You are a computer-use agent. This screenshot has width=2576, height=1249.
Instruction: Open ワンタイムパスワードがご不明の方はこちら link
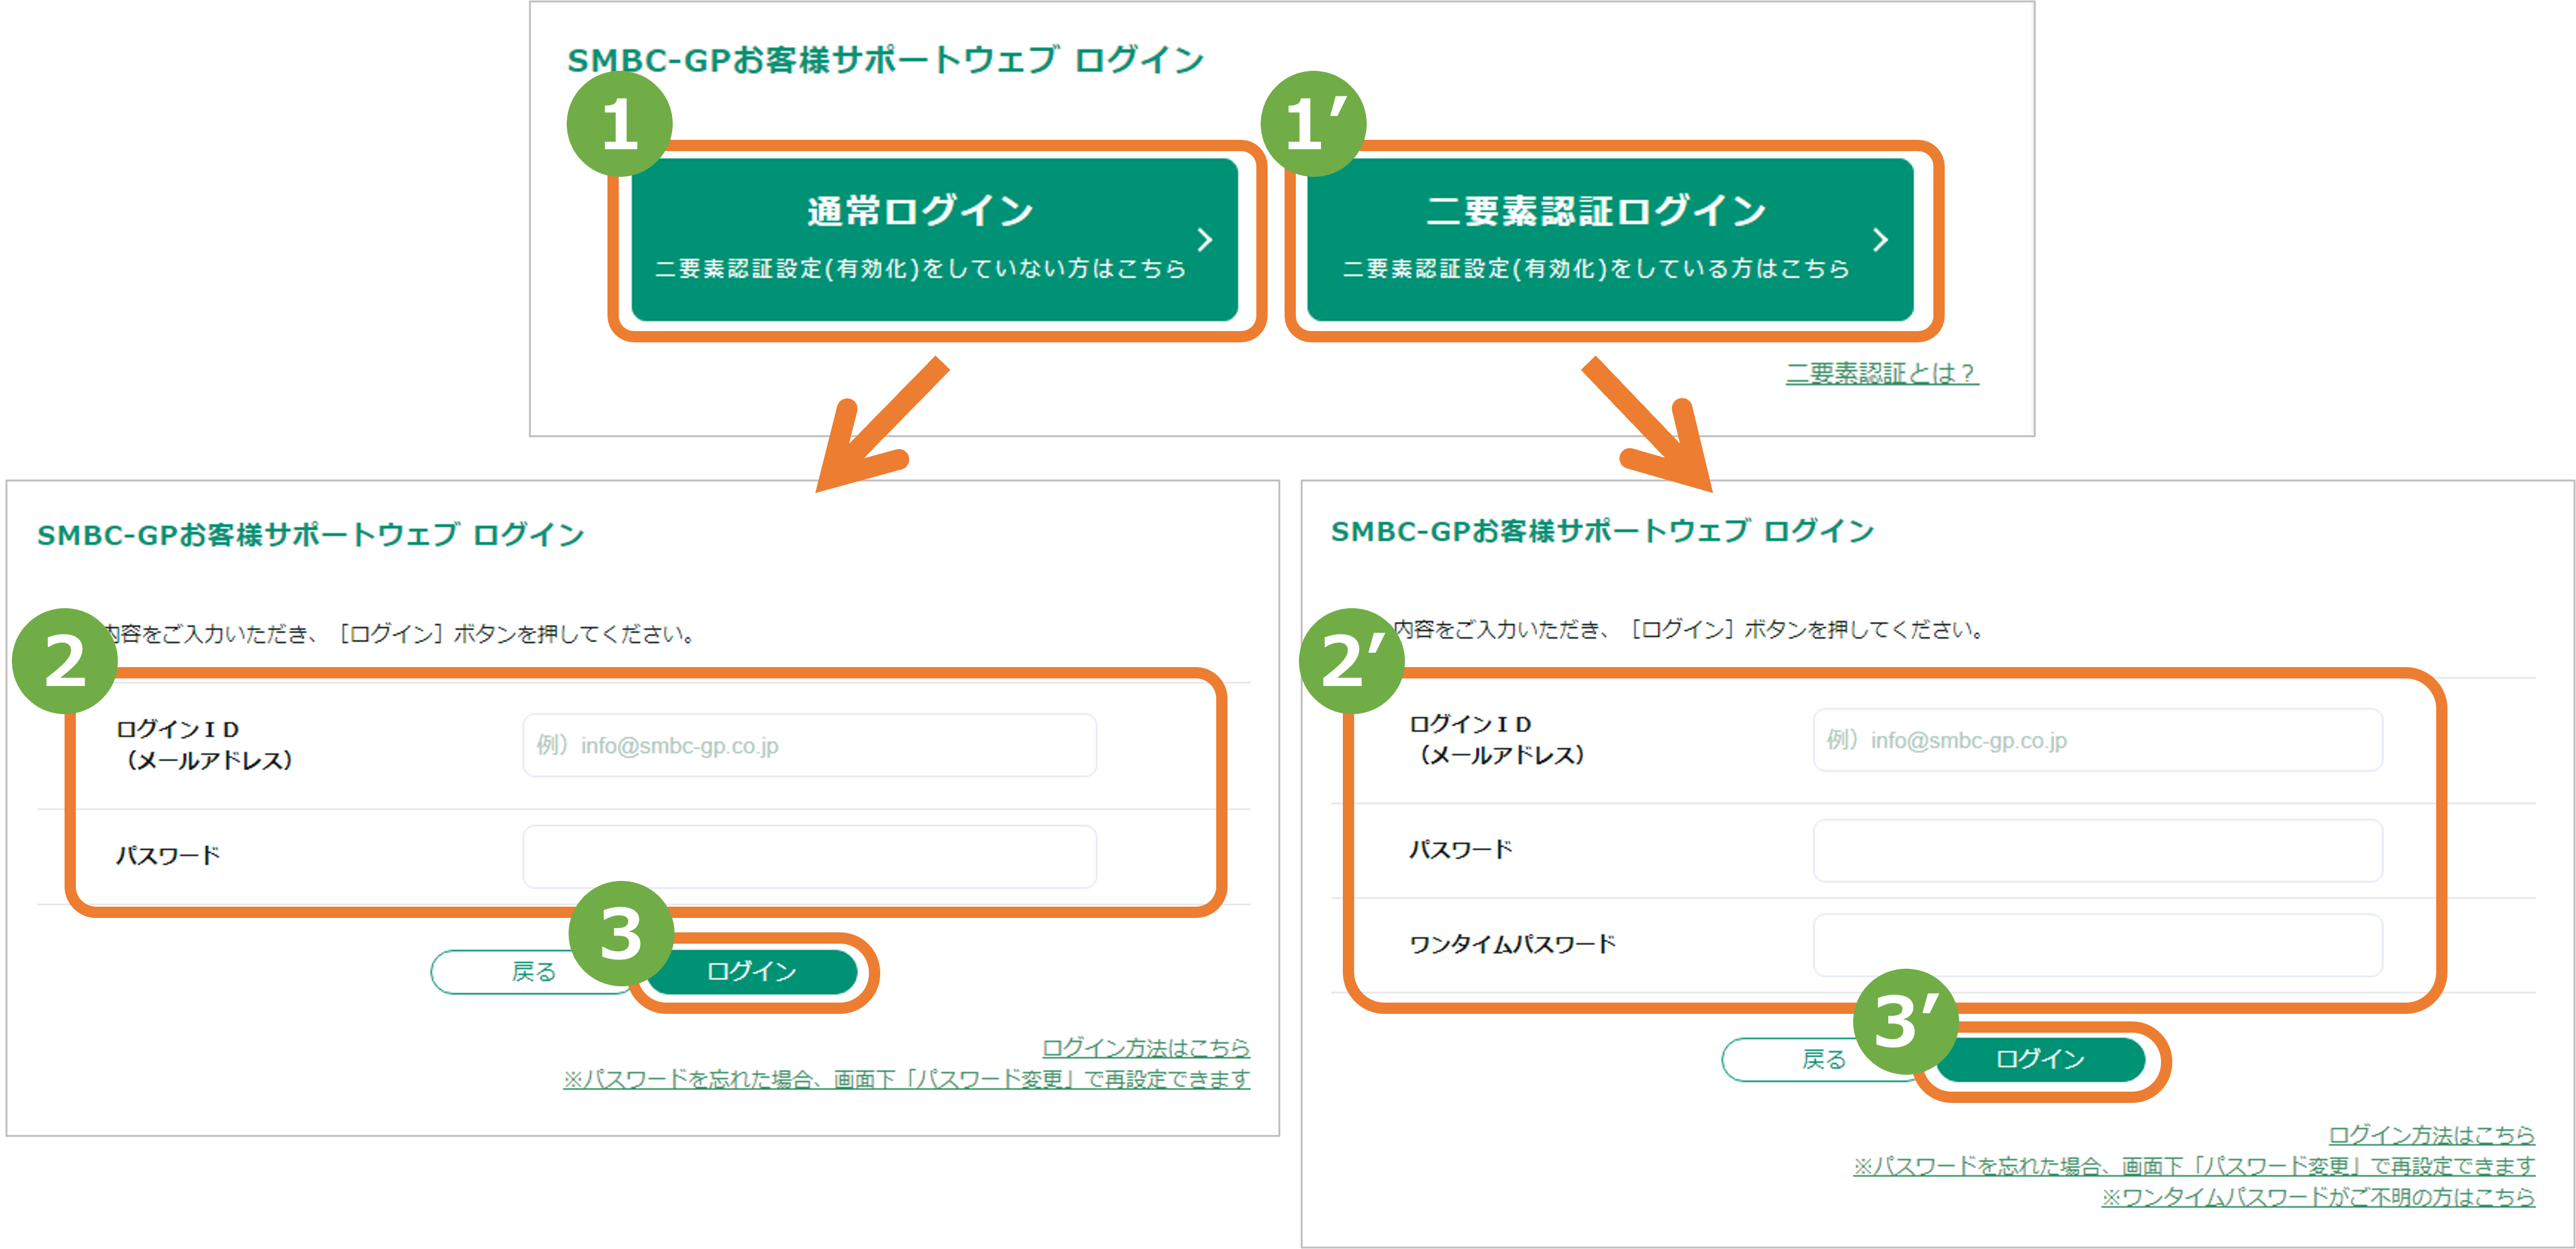[2318, 1196]
